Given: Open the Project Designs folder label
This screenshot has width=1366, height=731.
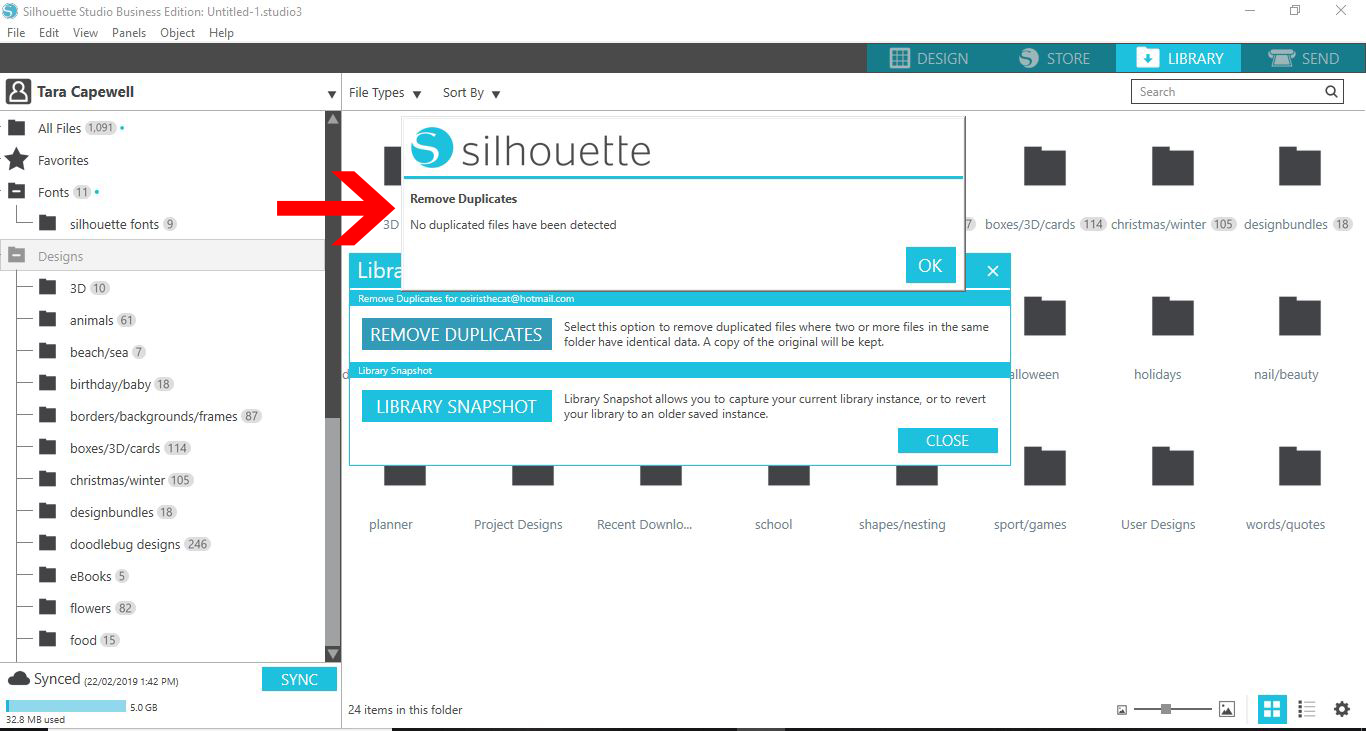Looking at the screenshot, I should 518,524.
